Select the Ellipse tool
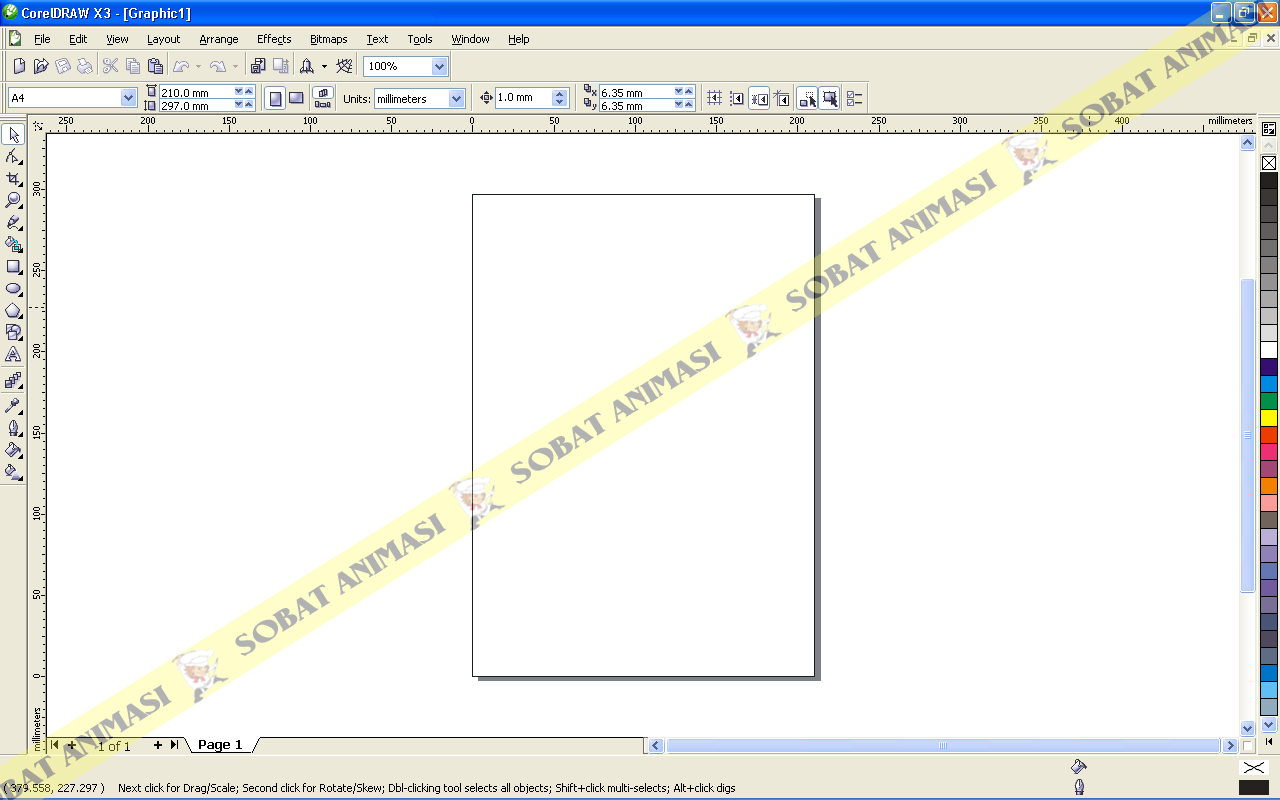The width and height of the screenshot is (1280, 800). click(x=14, y=289)
